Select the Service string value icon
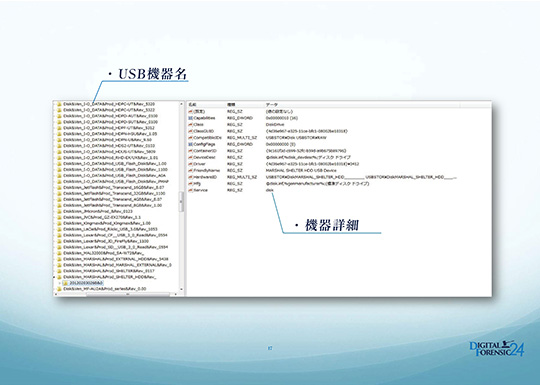 point(190,190)
